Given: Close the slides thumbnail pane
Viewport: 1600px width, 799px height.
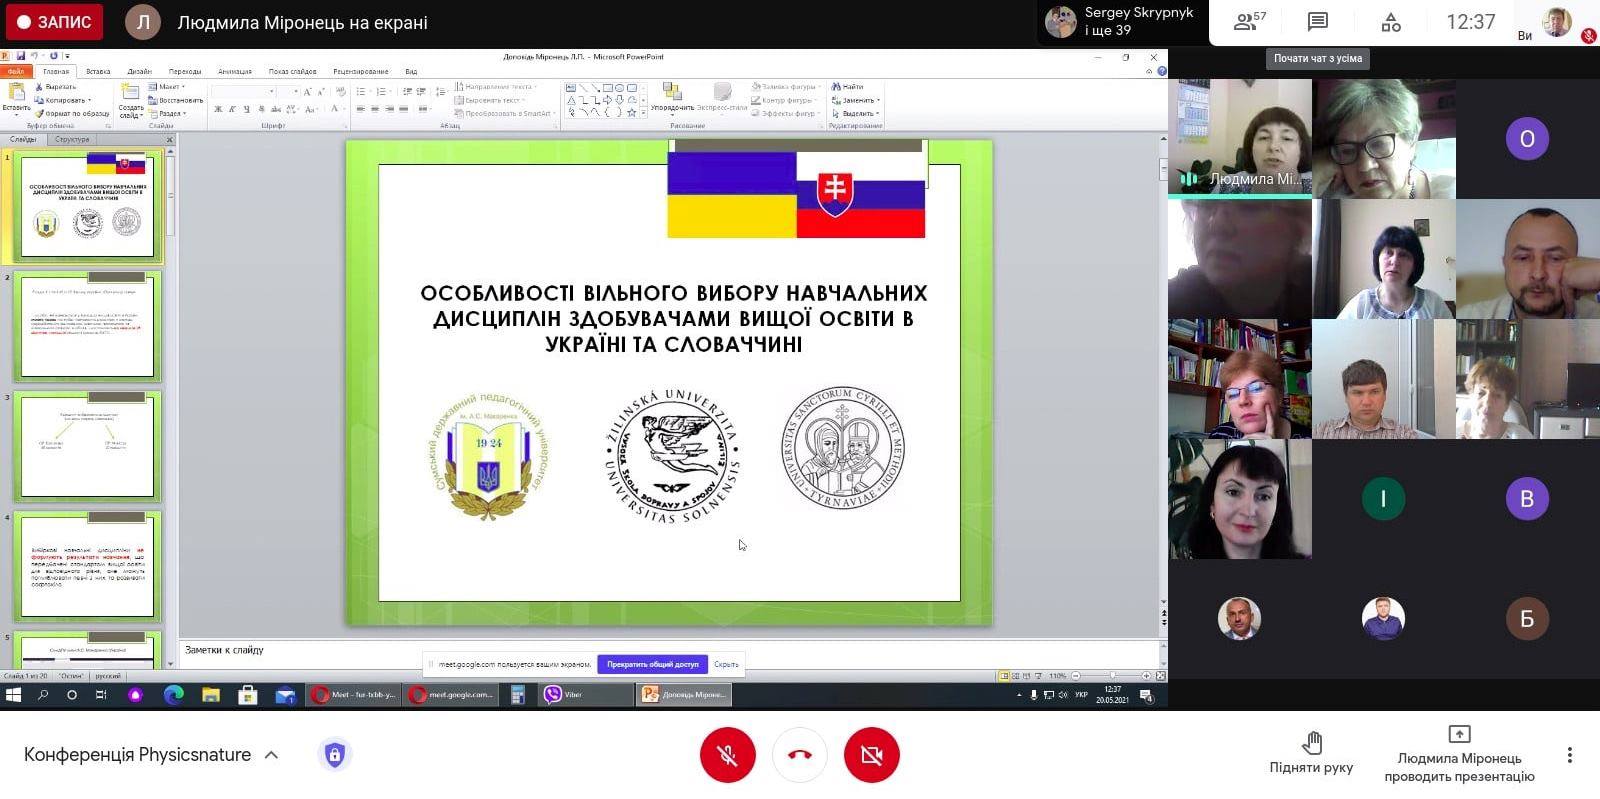Looking at the screenshot, I should 169,139.
